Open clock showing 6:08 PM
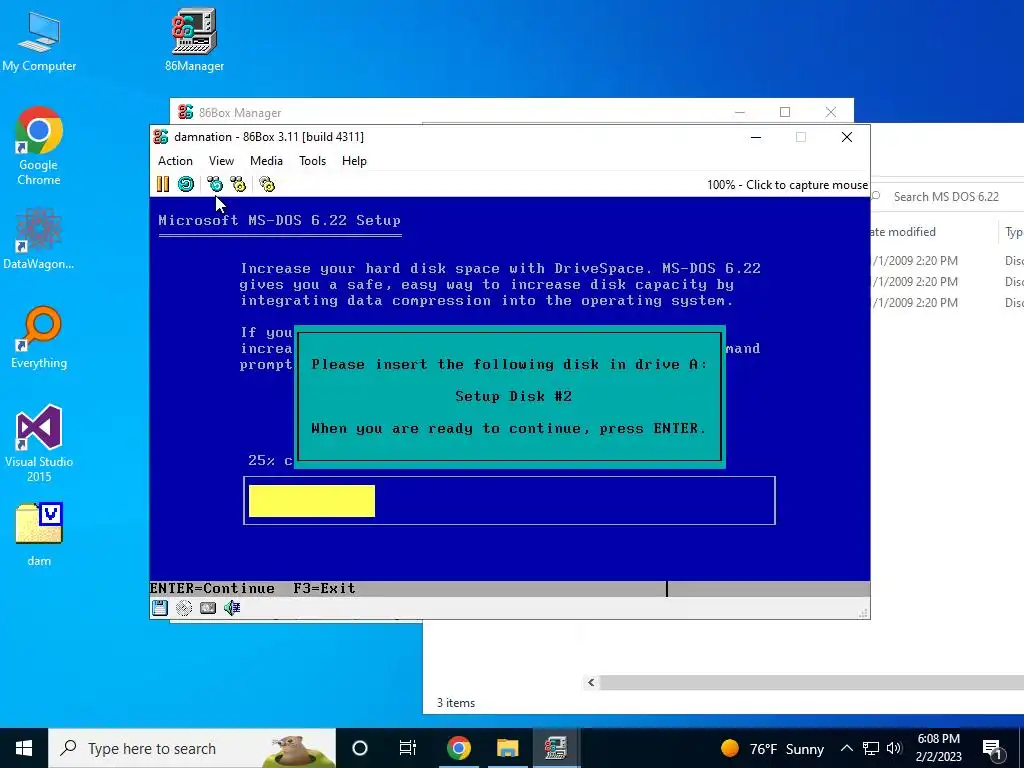The image size is (1024, 768). [938, 748]
